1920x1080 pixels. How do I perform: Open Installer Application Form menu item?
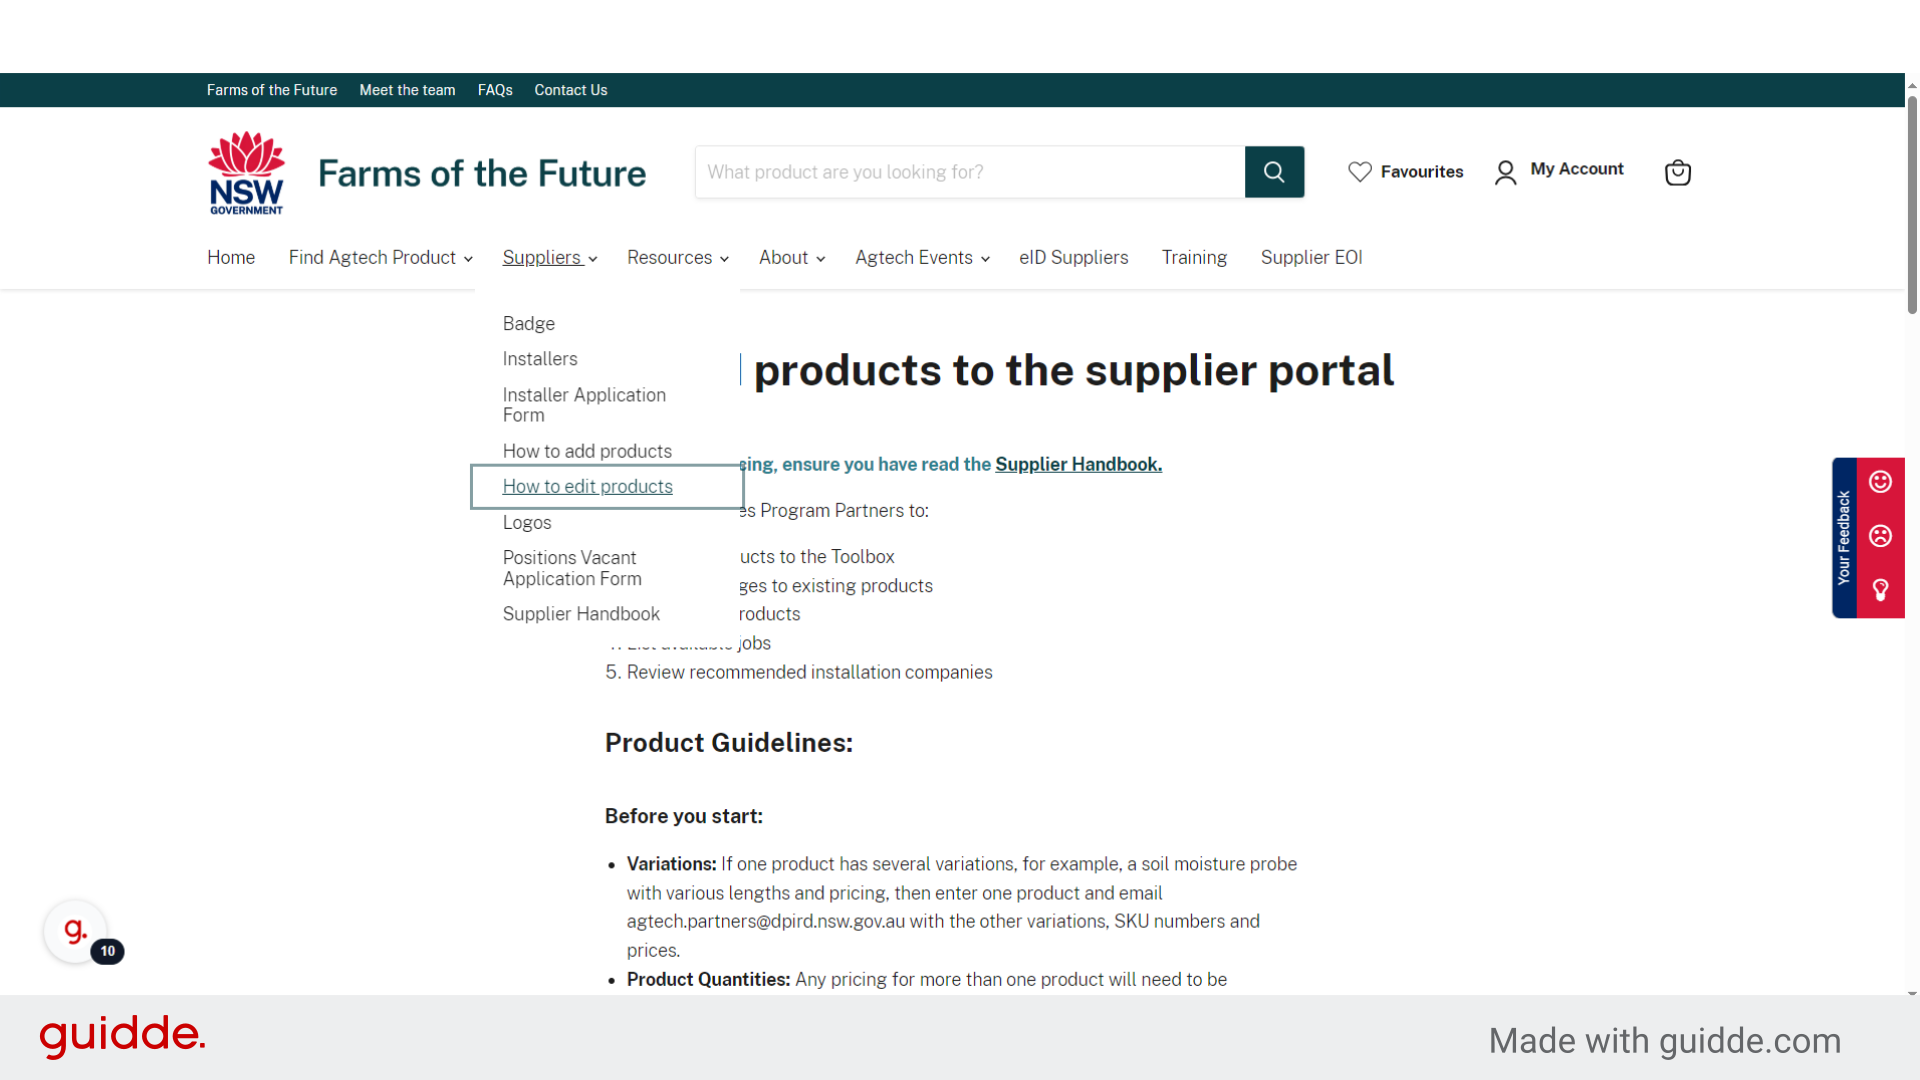point(584,405)
